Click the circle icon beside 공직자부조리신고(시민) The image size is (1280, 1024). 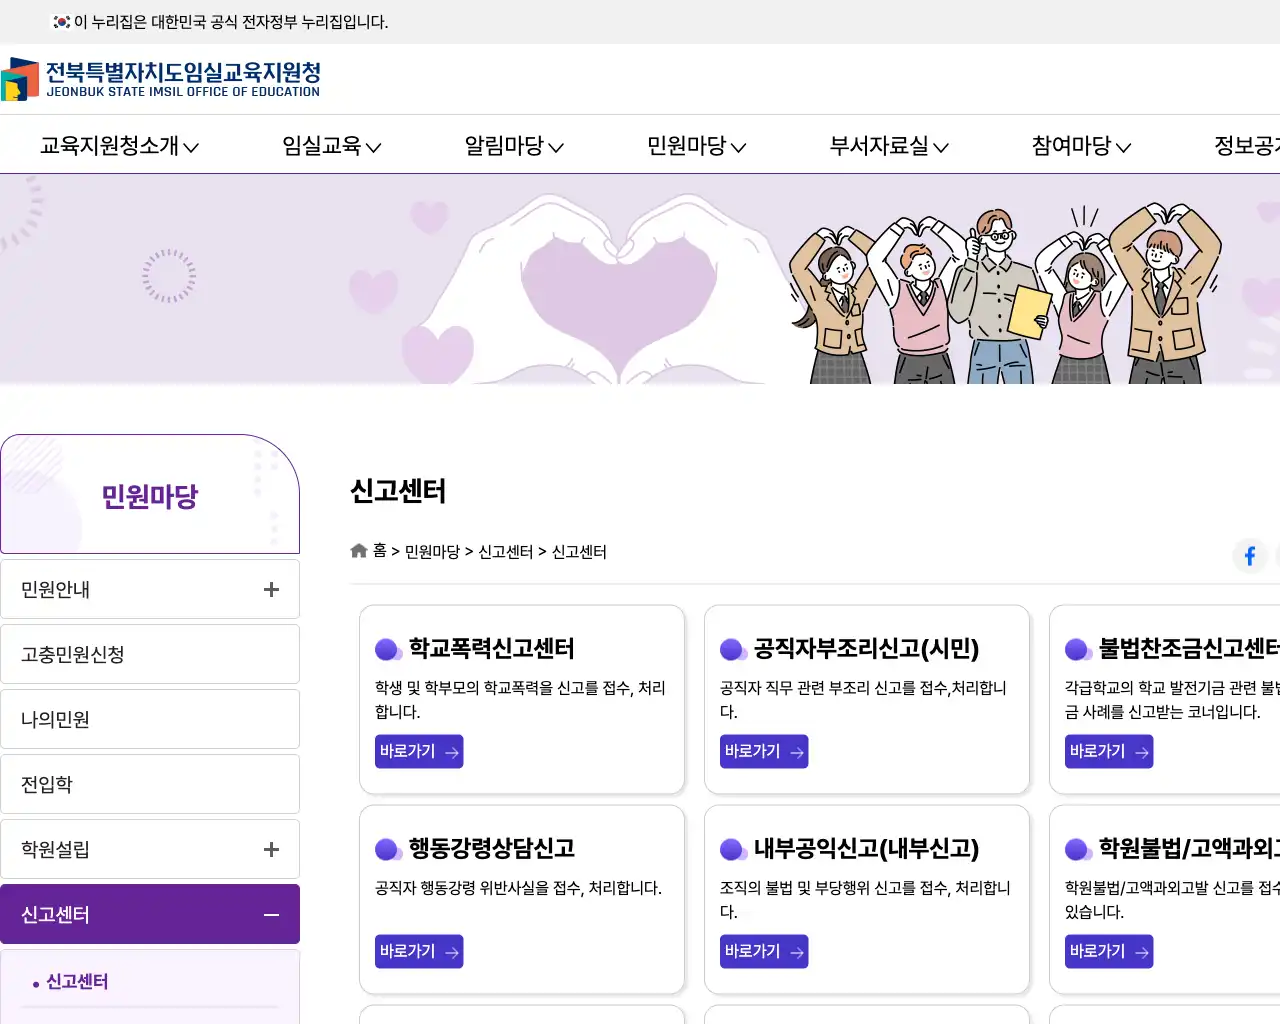733,648
